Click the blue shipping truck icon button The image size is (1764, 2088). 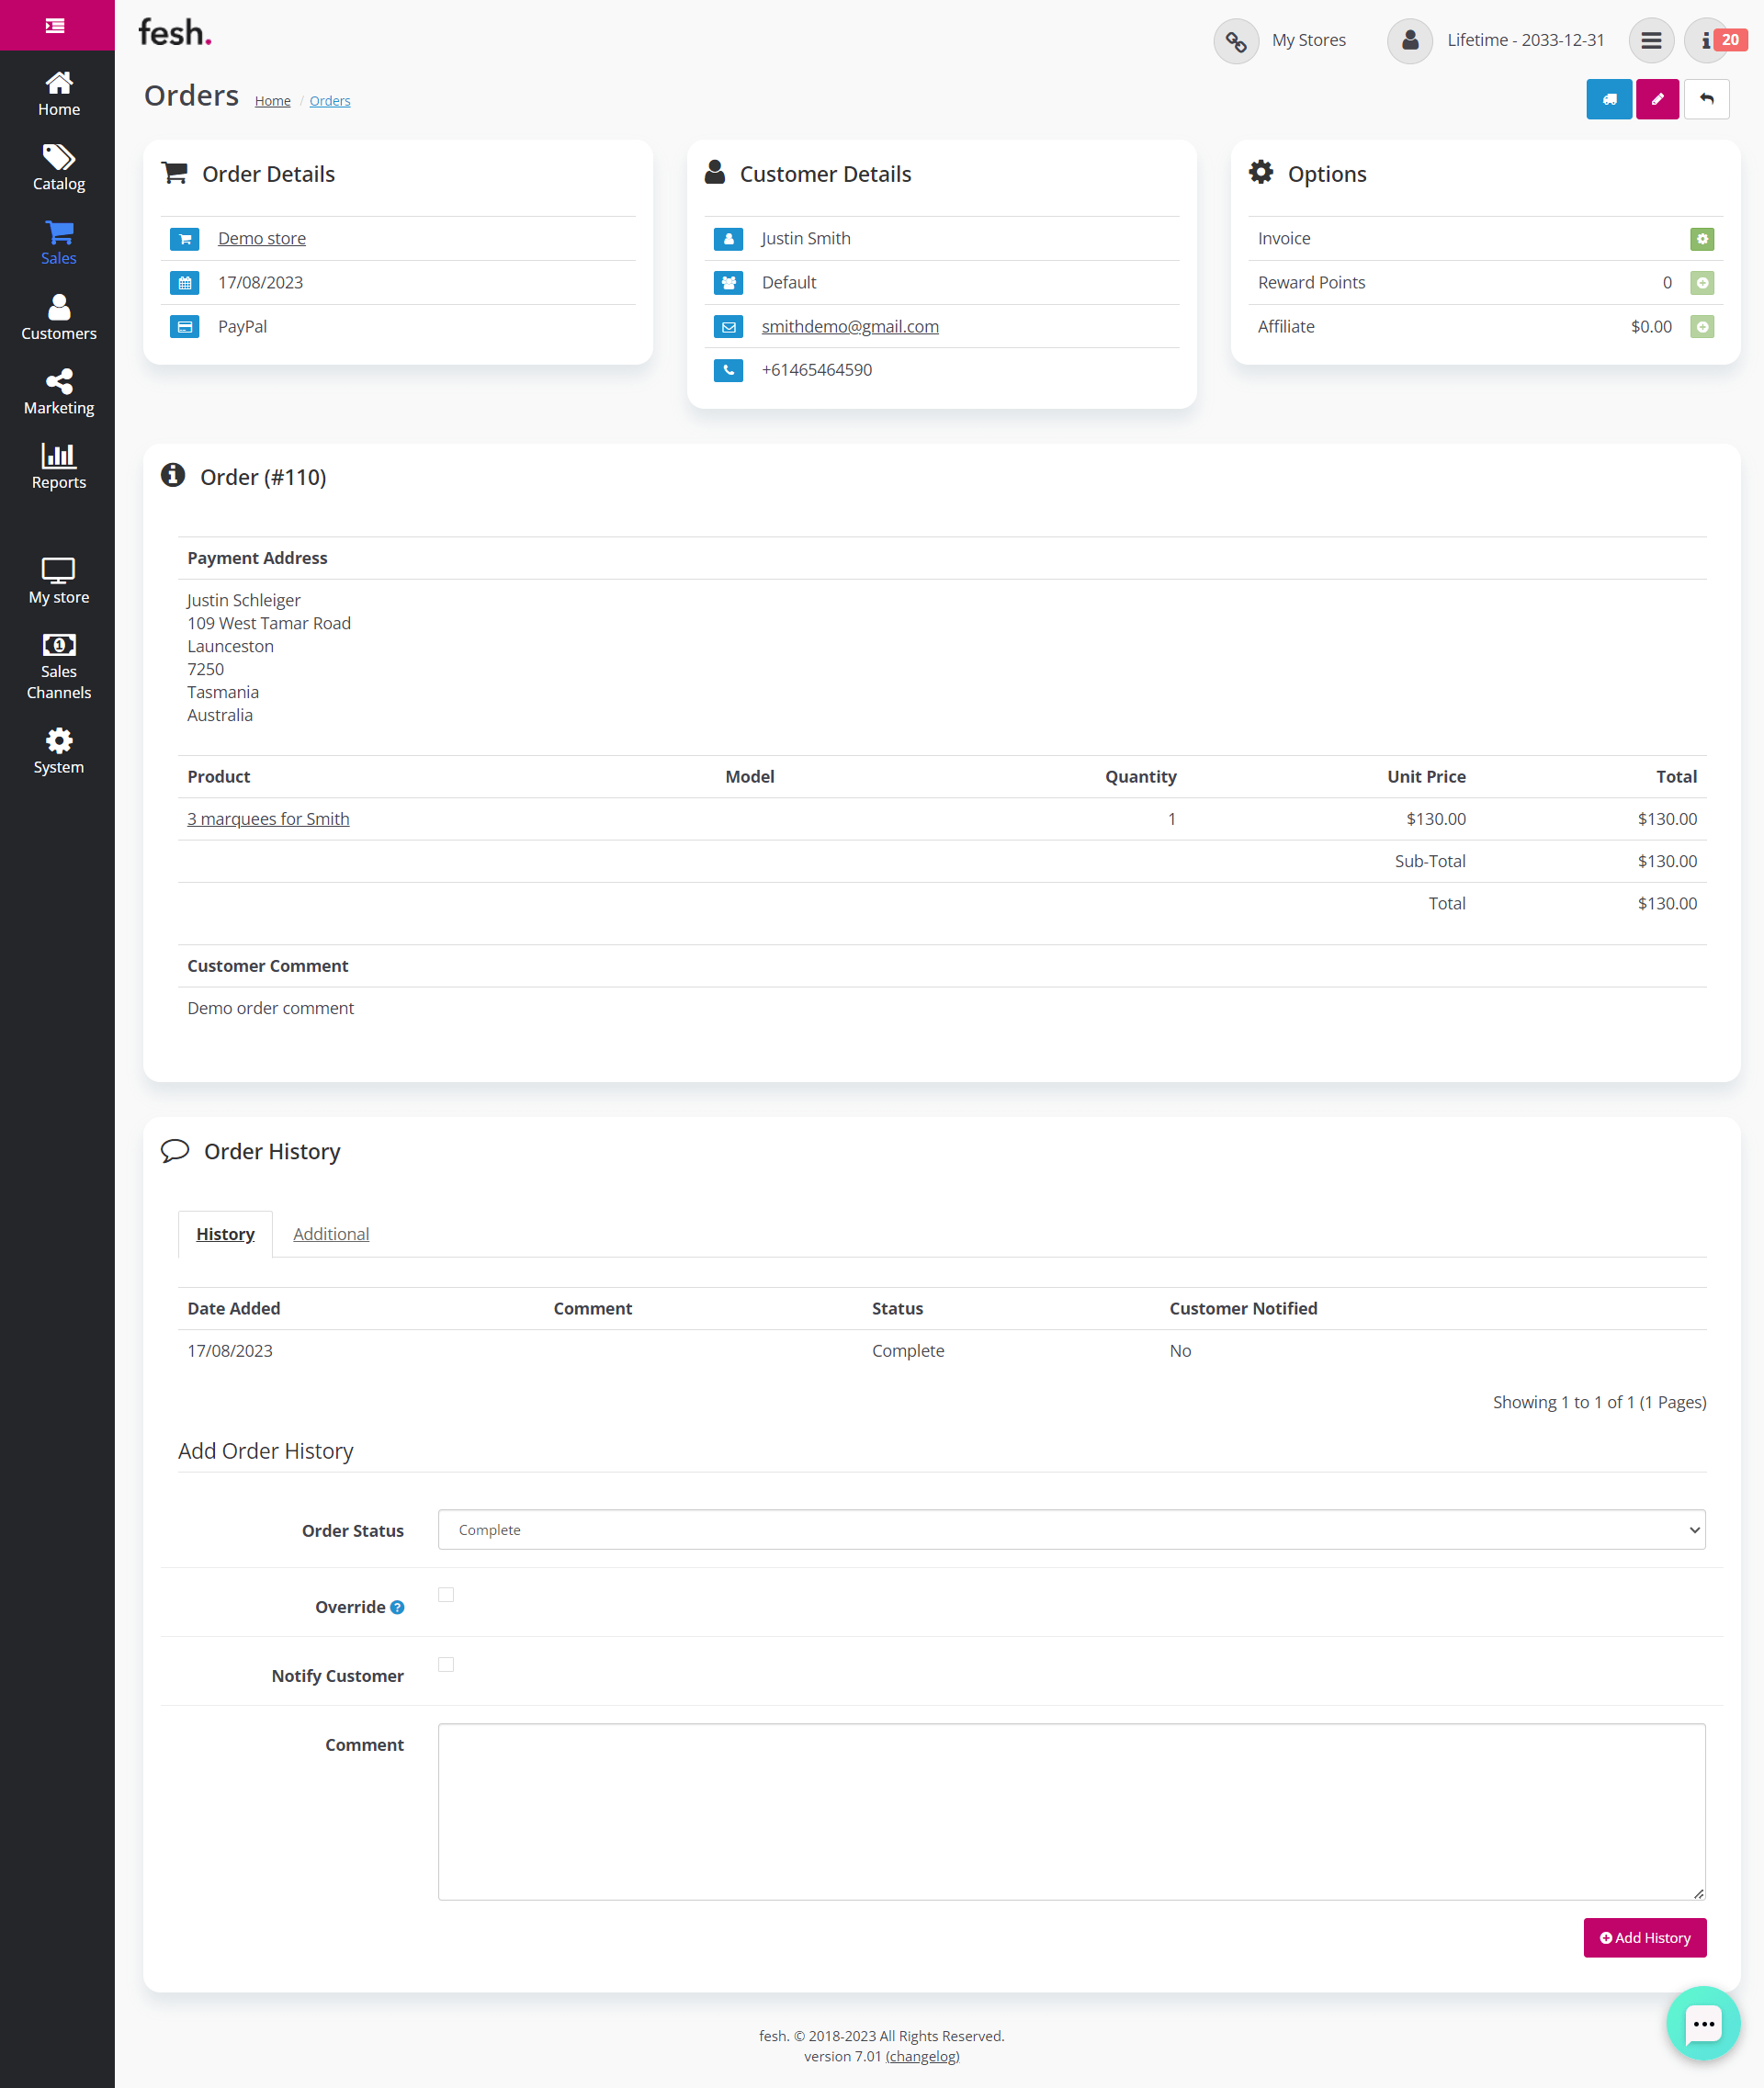pos(1608,99)
